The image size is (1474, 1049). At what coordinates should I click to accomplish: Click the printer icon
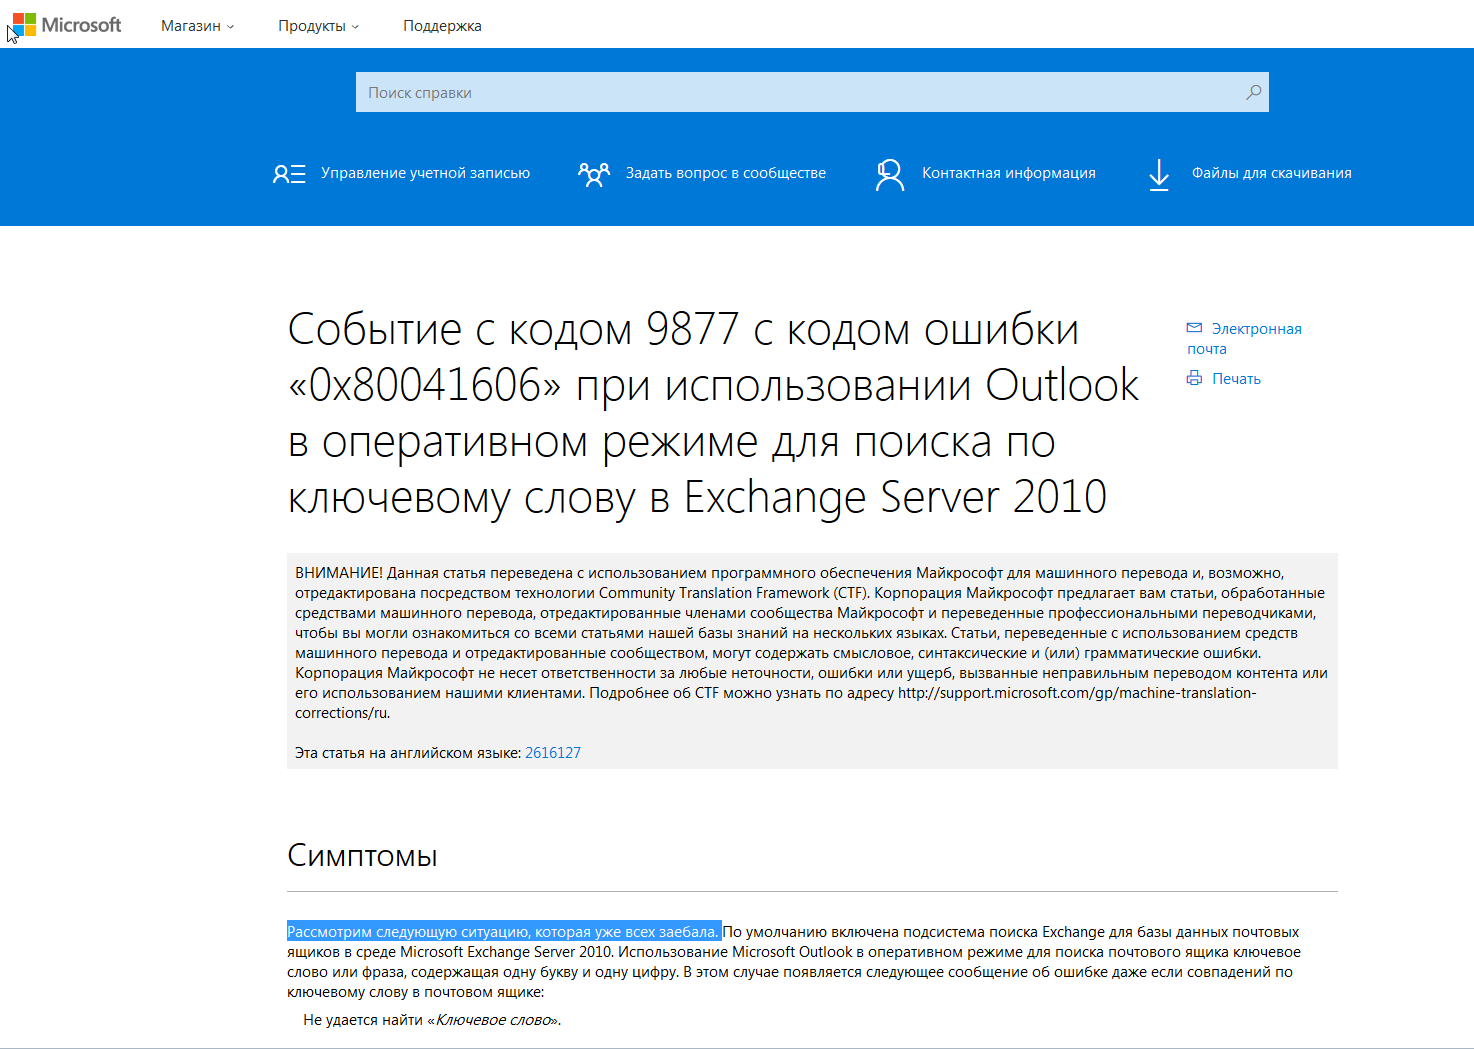coord(1194,378)
